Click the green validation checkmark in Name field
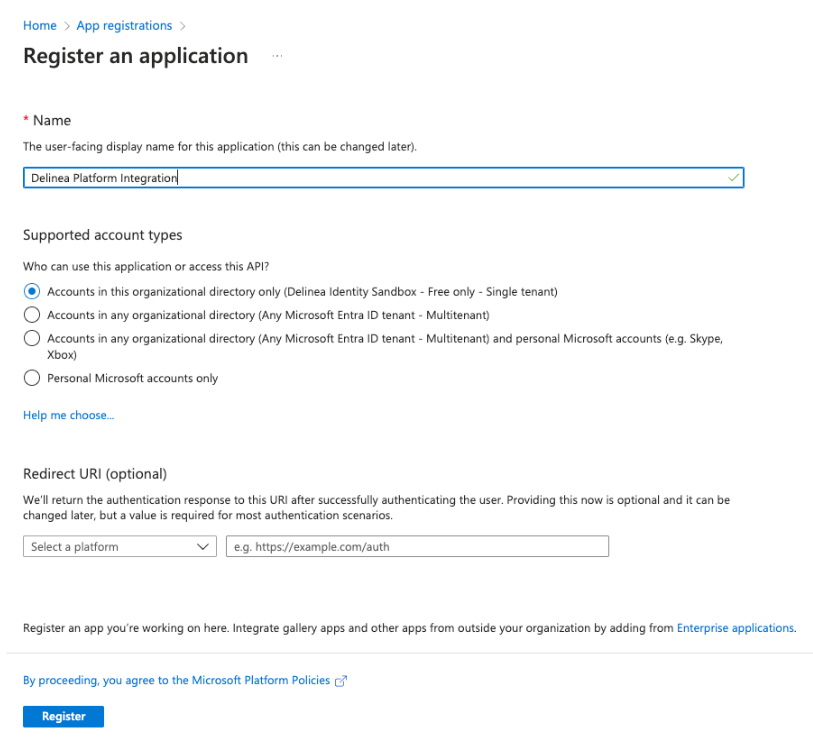This screenshot has width=813, height=741. click(733, 177)
